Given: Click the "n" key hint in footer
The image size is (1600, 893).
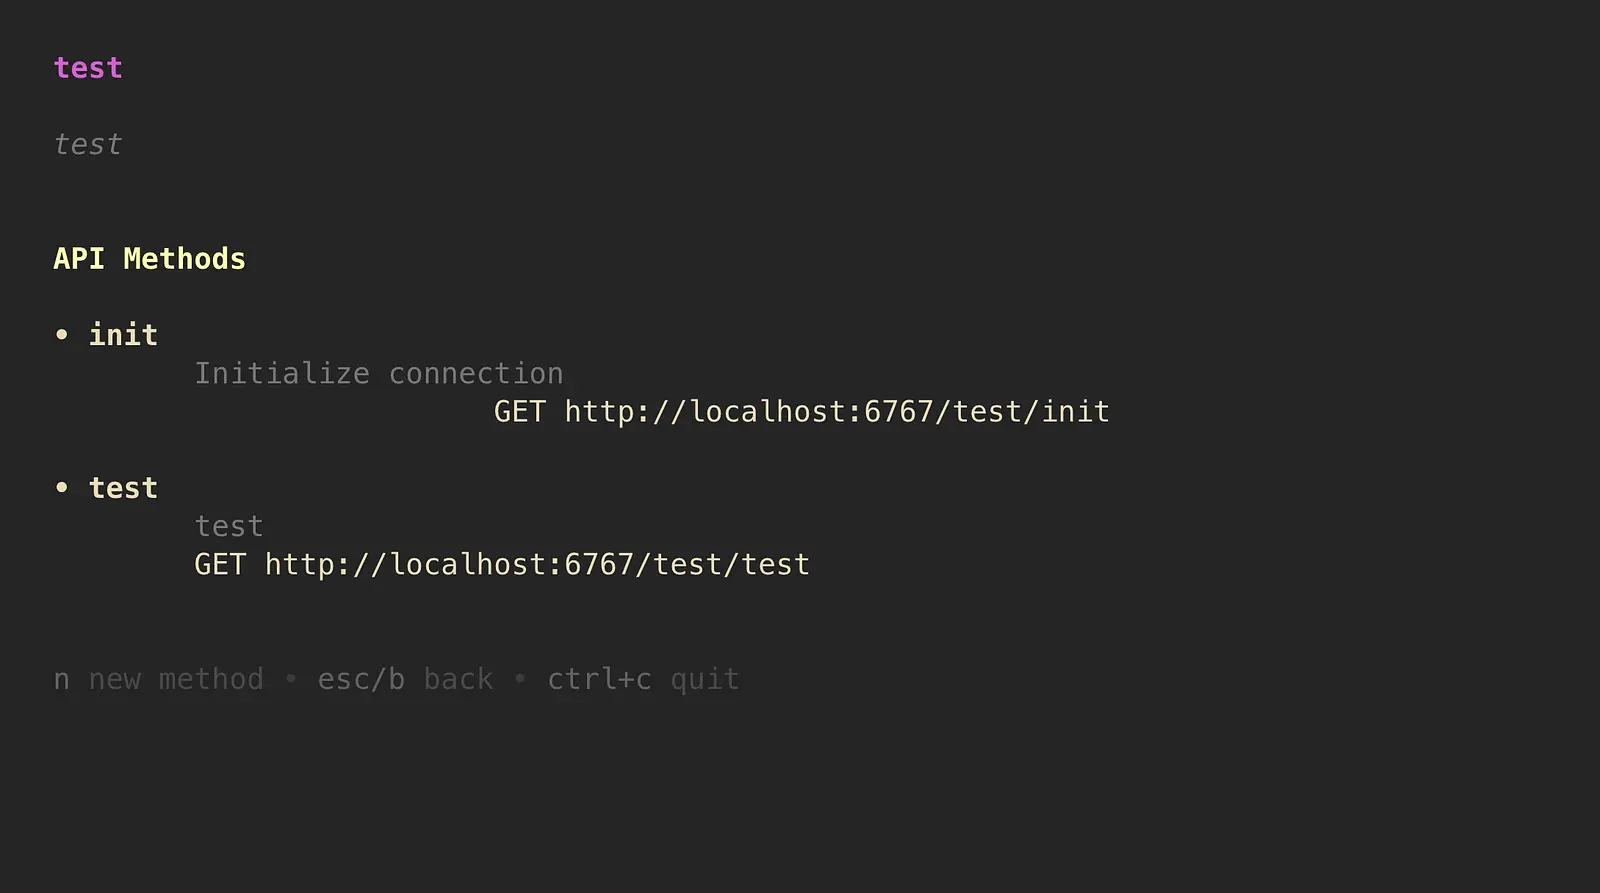Looking at the screenshot, I should pos(62,680).
